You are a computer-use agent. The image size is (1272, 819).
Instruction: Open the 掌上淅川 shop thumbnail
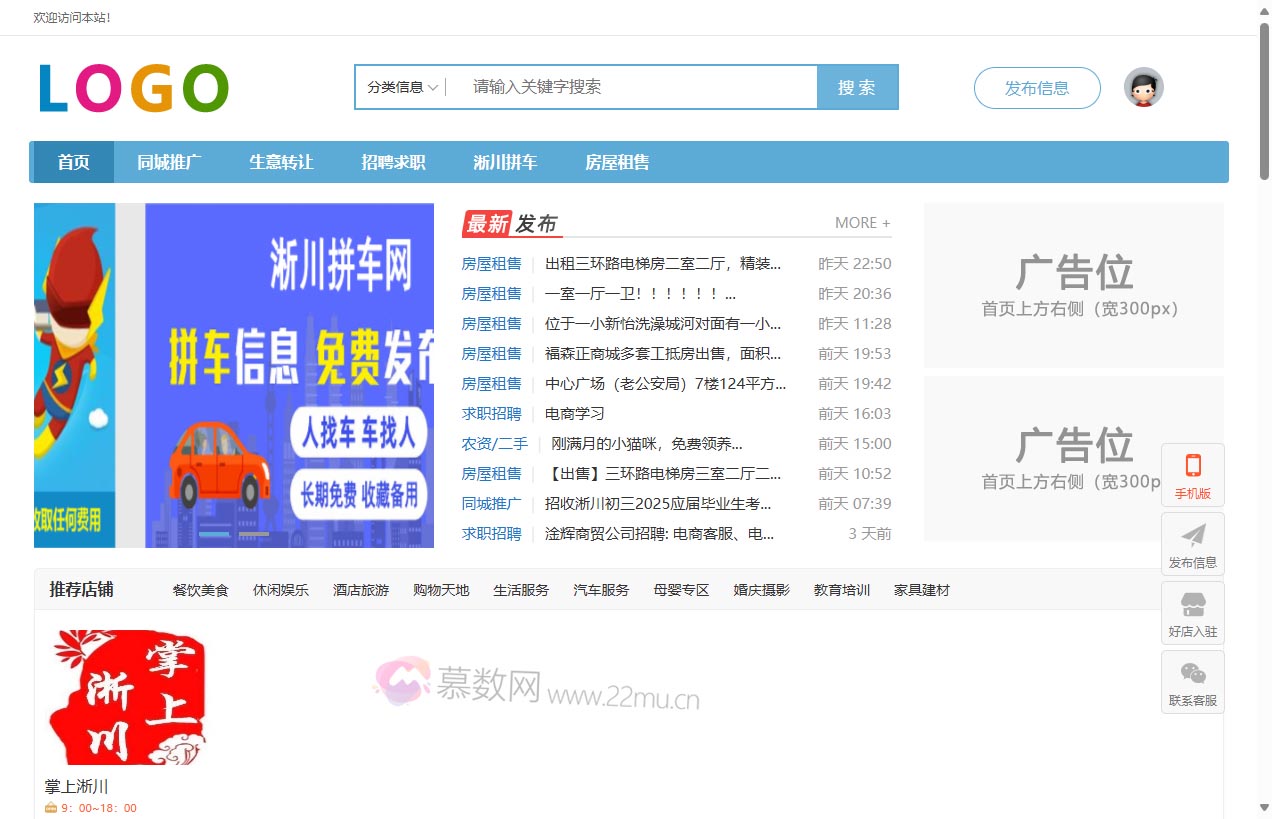(127, 697)
